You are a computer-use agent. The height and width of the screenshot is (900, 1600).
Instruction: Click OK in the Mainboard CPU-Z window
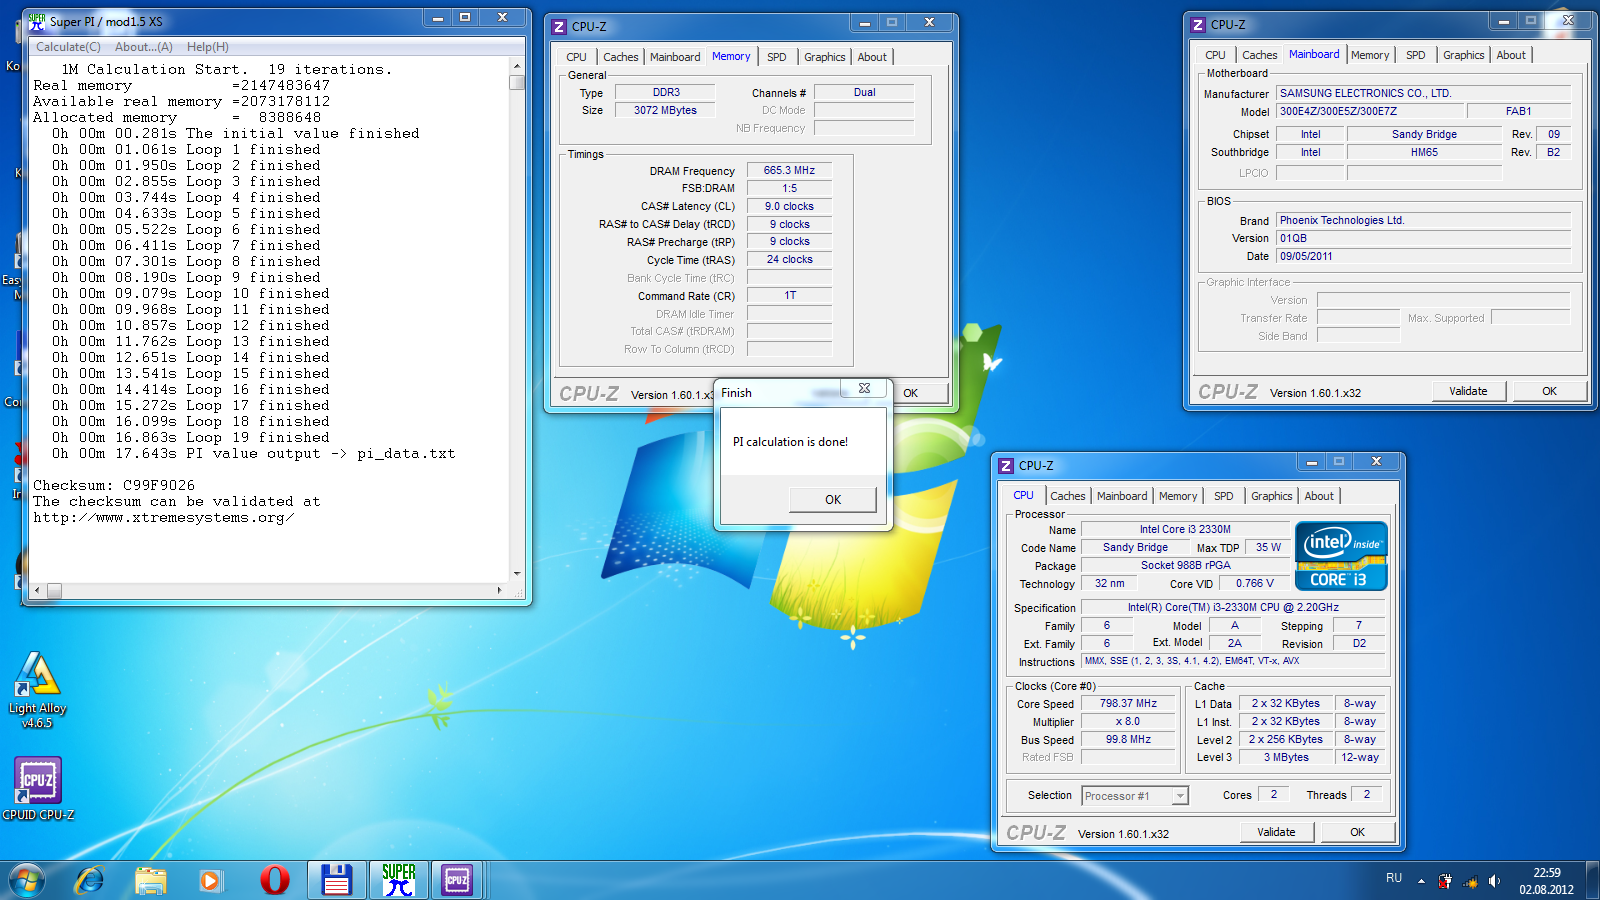point(1549,391)
